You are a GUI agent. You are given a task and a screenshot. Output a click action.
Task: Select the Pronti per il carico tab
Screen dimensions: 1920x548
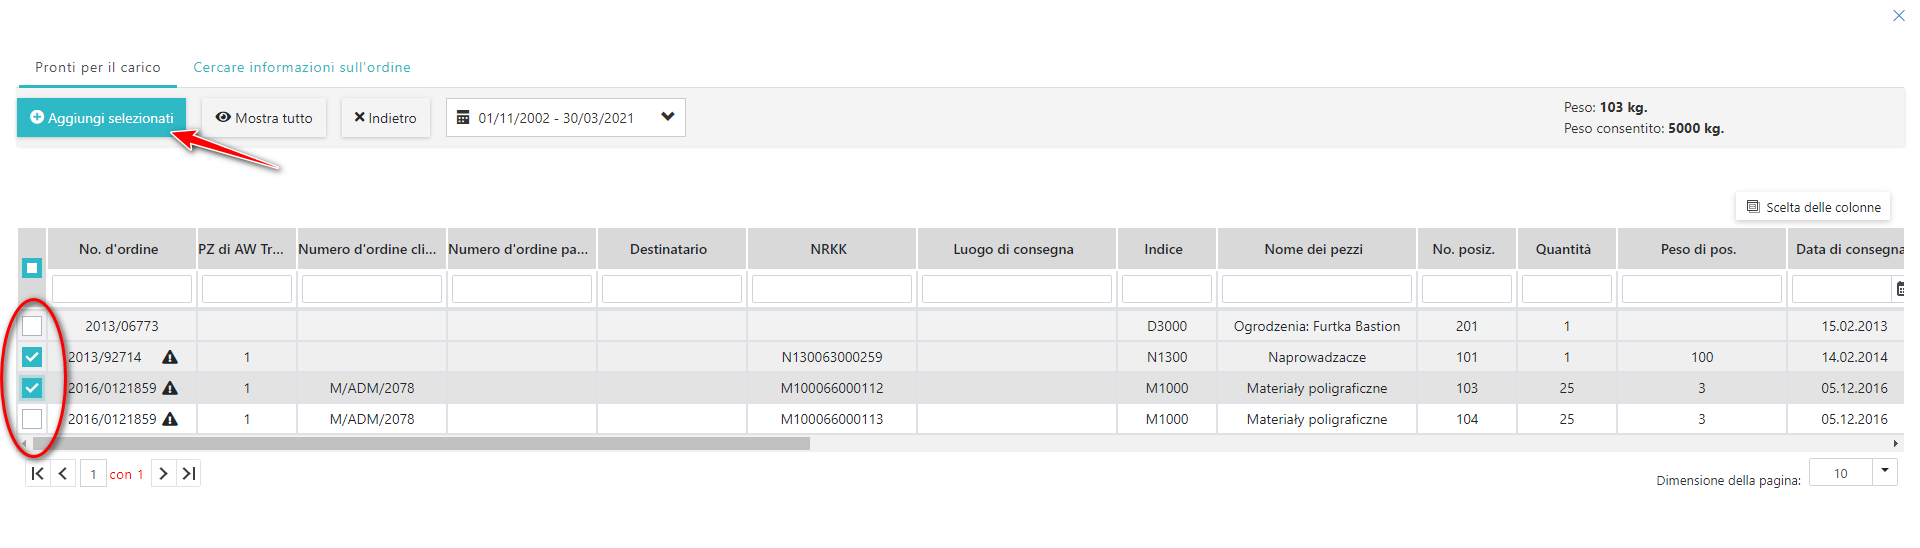[x=98, y=67]
